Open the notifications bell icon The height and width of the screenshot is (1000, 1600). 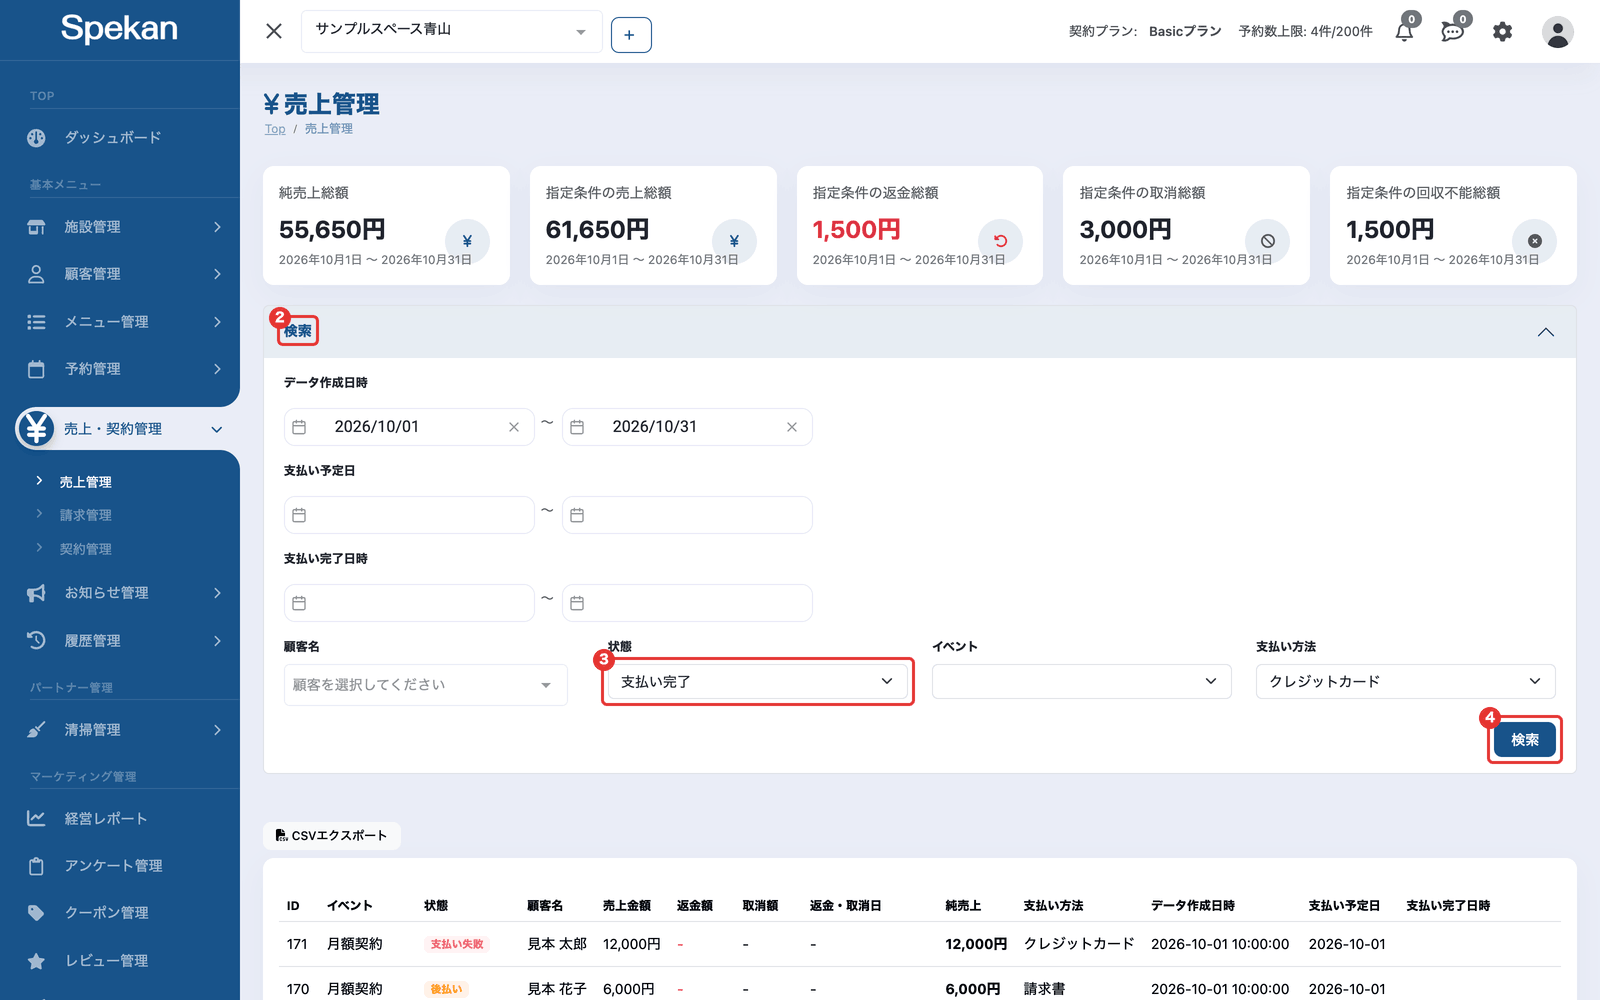[x=1404, y=32]
